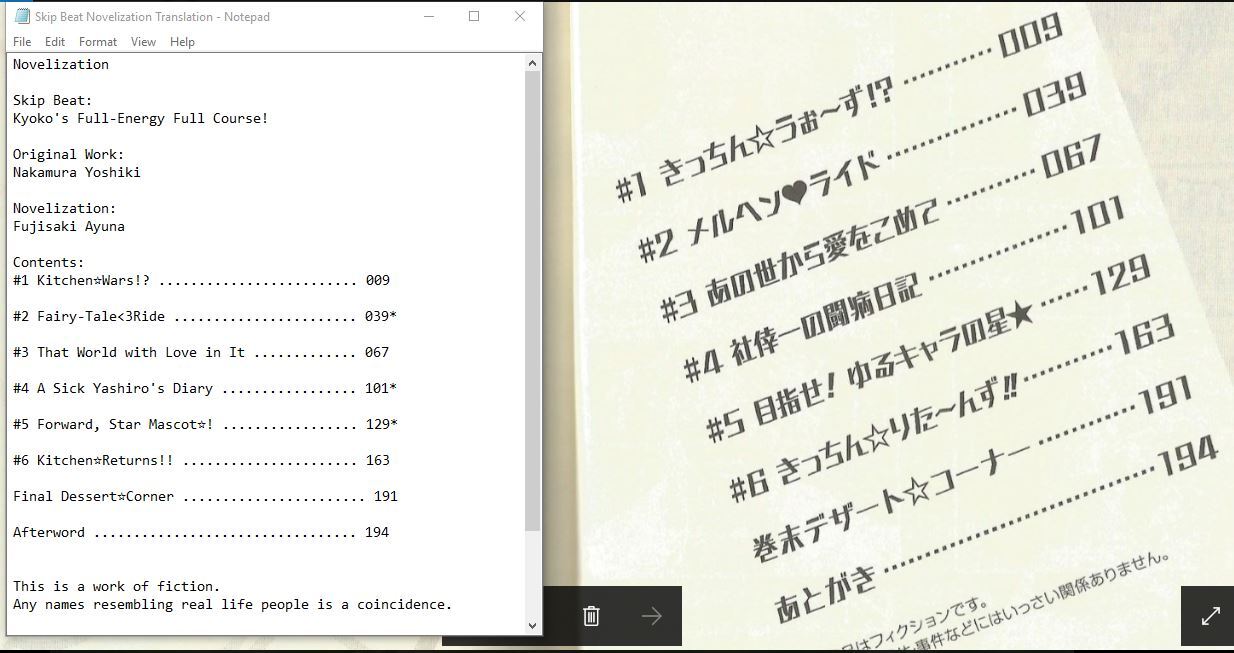Open the Format menu in Notepad

pos(98,42)
